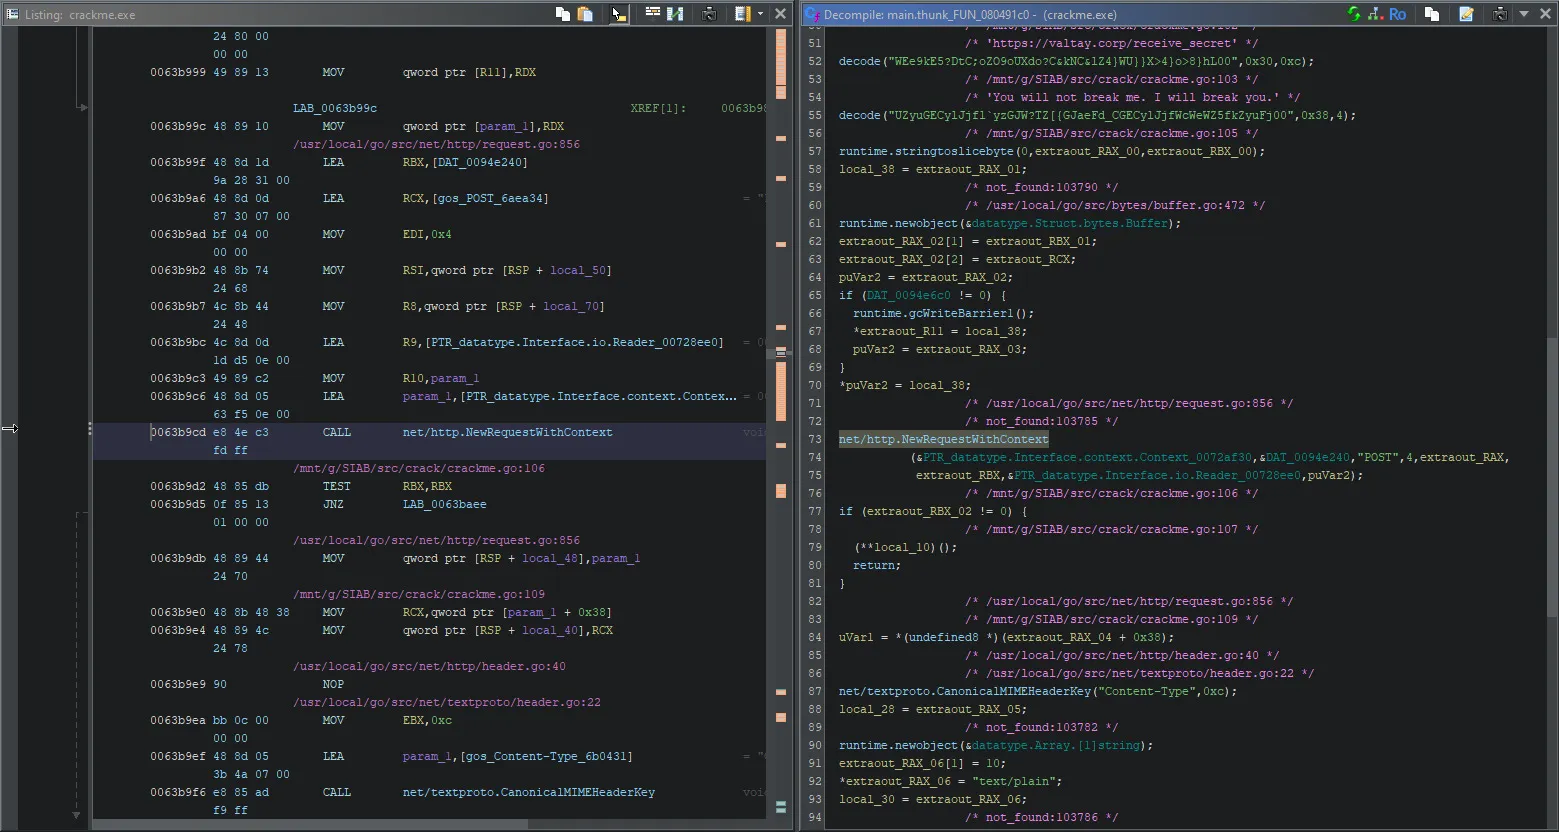Click net/http.NewRequestWithContext in the Listing CALL row
Screen dimensions: 1559x832
pos(507,432)
